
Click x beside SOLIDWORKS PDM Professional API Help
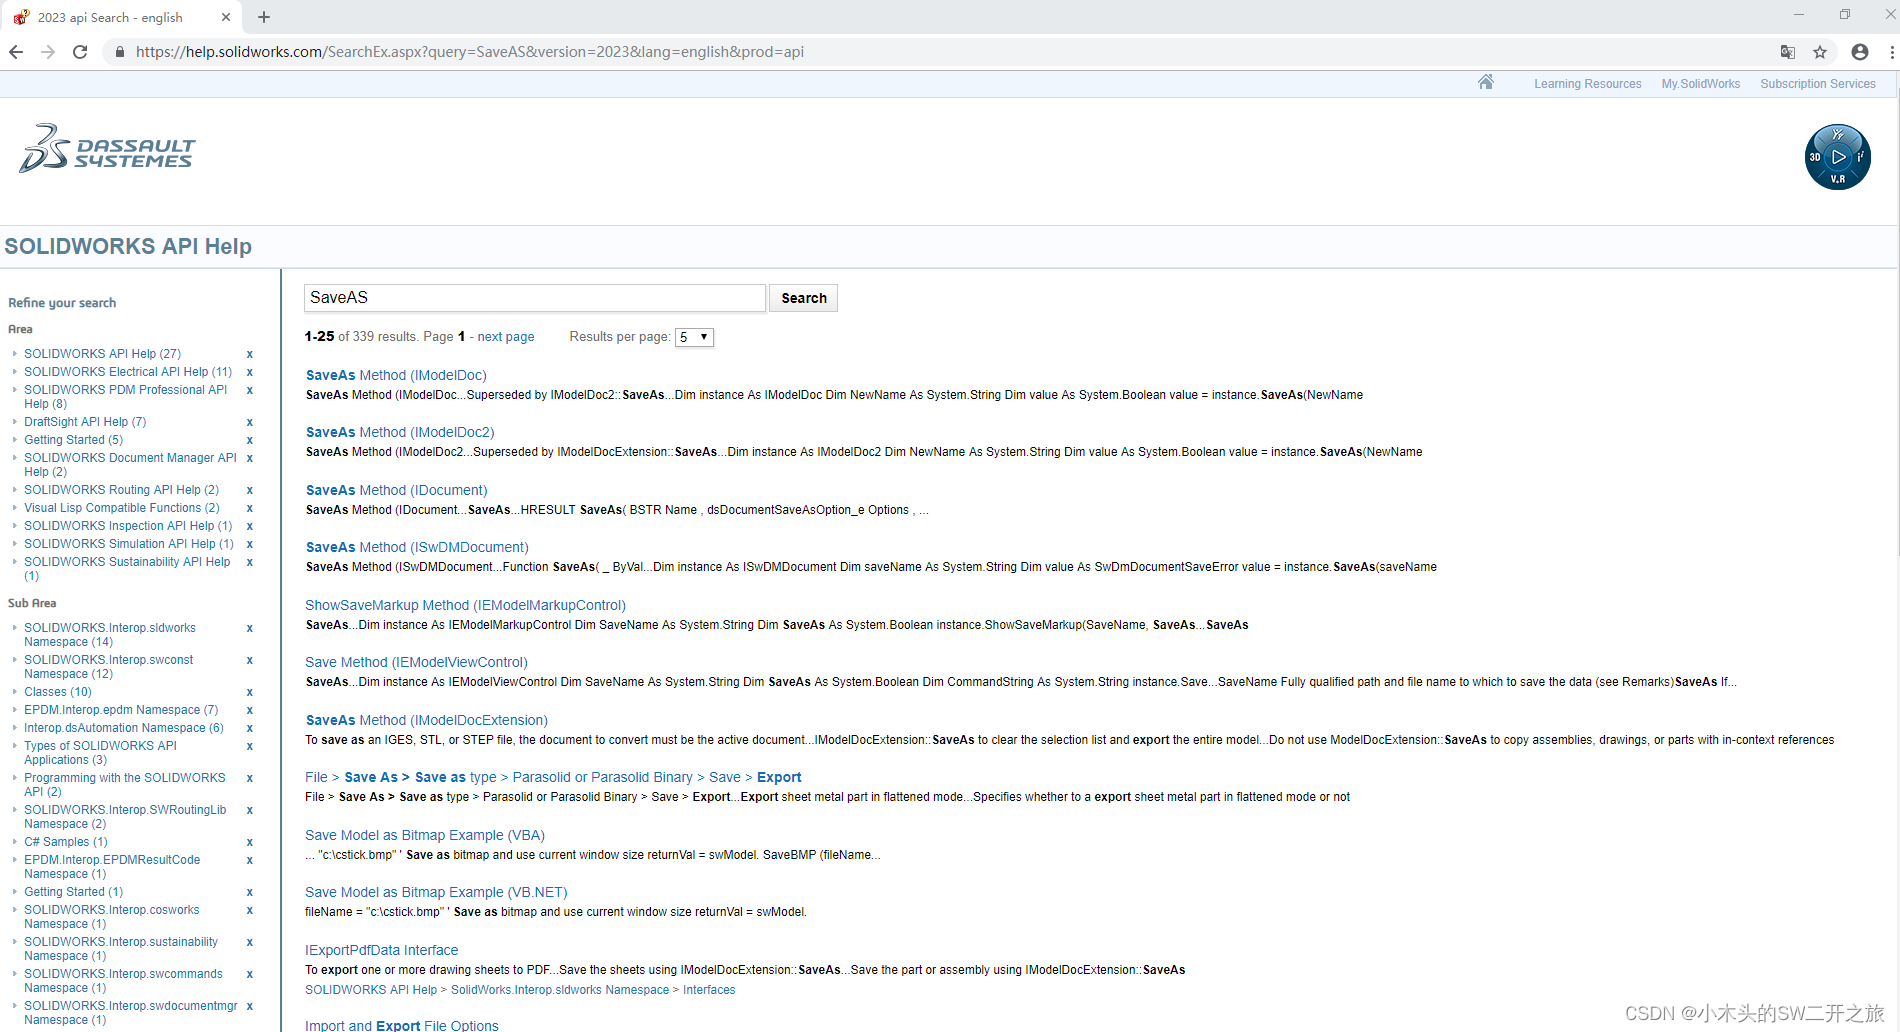(250, 390)
